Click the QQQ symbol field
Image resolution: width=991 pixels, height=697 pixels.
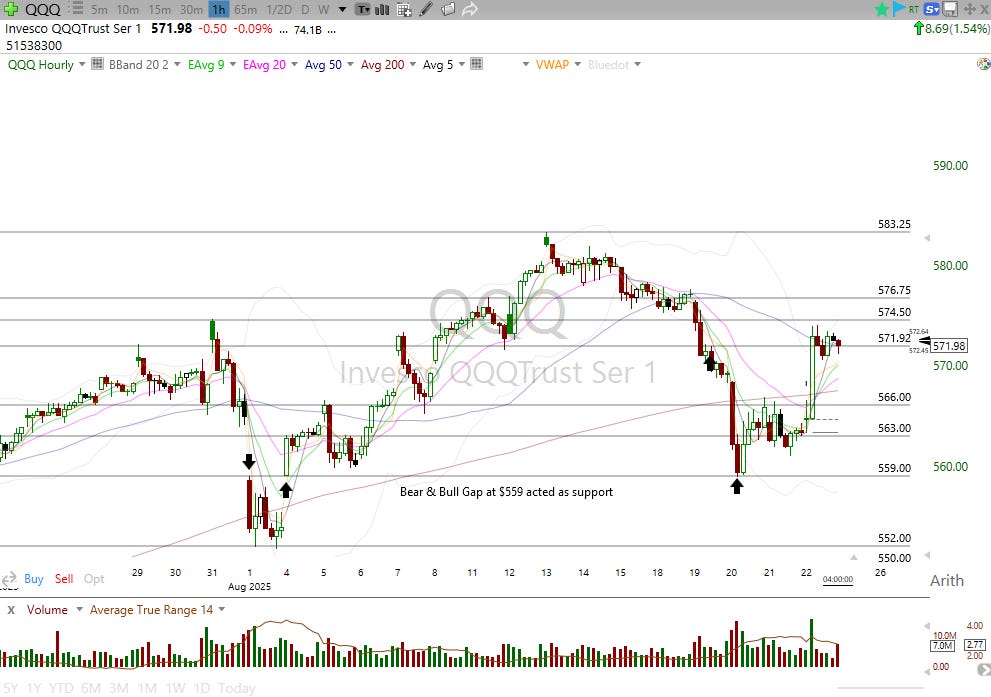click(43, 9)
